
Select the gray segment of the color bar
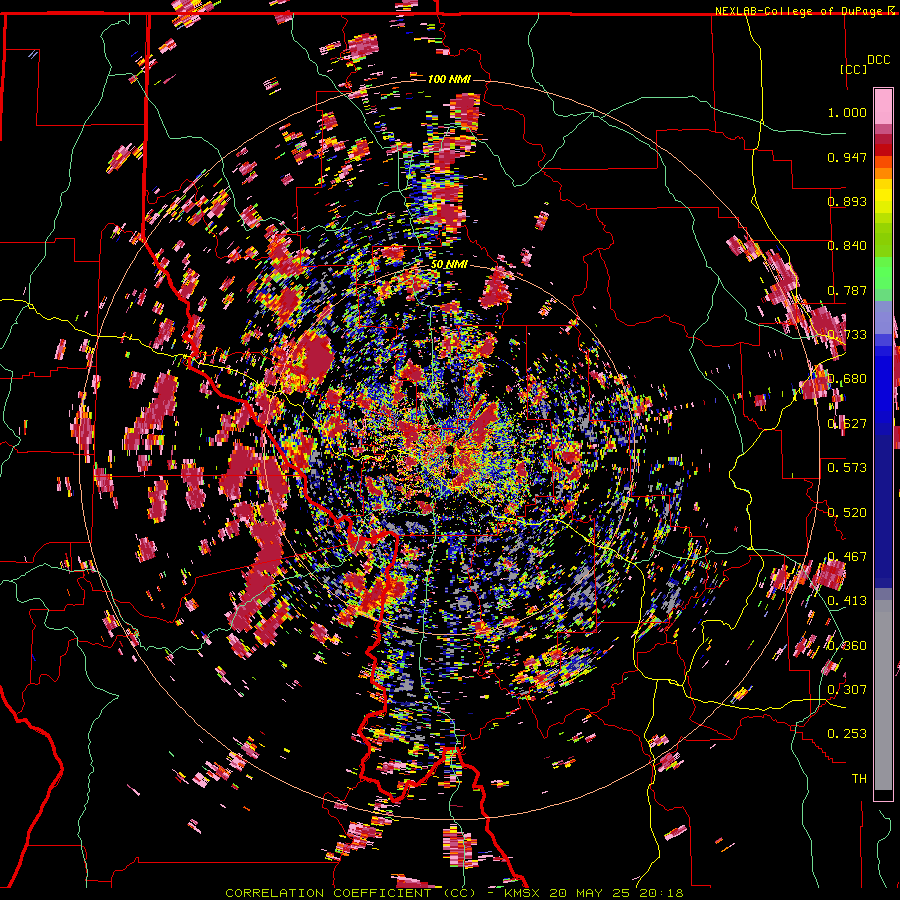[883, 695]
